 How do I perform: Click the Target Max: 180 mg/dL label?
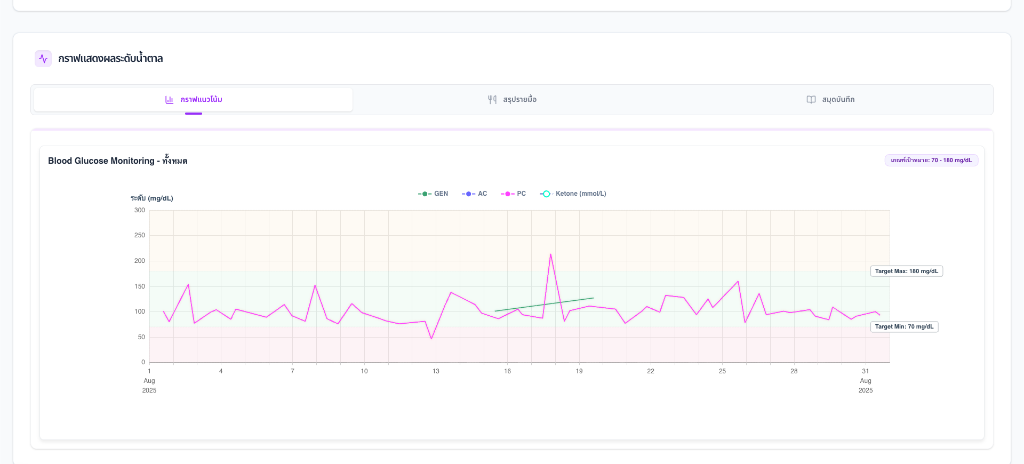(x=906, y=271)
